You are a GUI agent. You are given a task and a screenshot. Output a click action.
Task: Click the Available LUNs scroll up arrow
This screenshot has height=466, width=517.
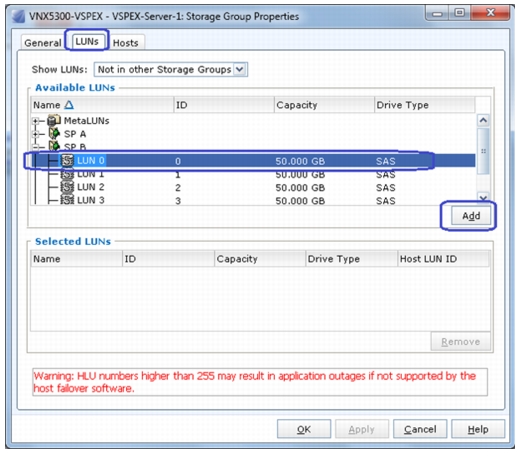483,120
